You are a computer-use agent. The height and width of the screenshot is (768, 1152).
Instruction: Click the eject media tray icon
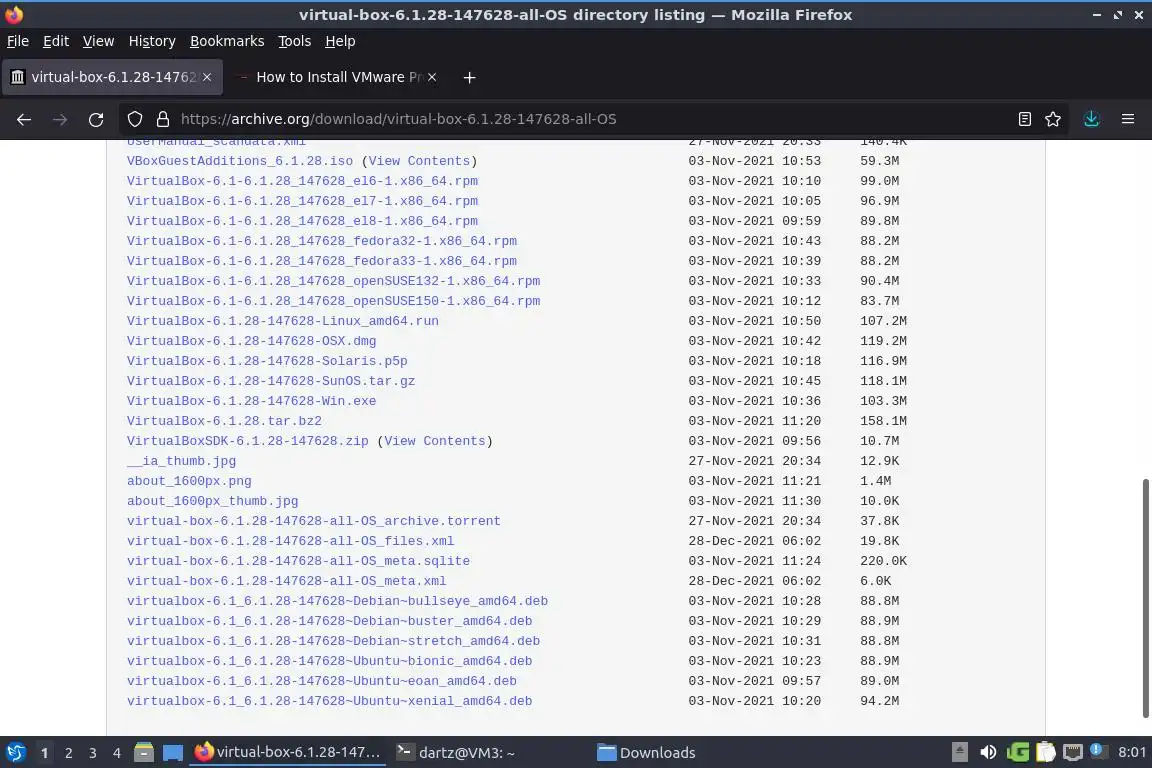pyautogui.click(x=960, y=752)
